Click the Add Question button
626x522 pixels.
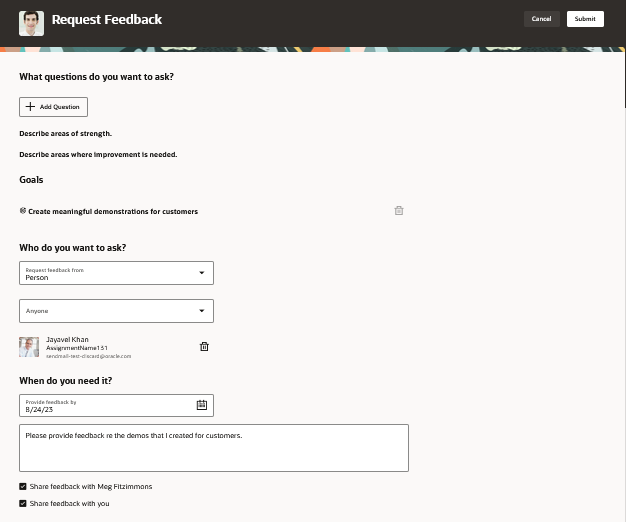click(53, 107)
